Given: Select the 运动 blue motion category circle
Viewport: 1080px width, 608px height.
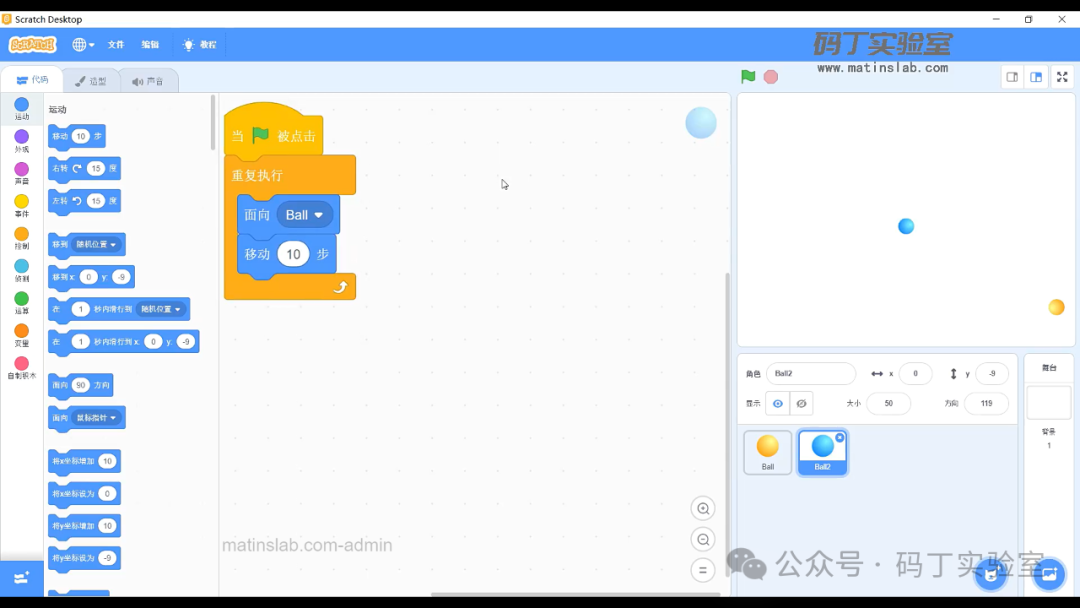Looking at the screenshot, I should tap(21, 105).
